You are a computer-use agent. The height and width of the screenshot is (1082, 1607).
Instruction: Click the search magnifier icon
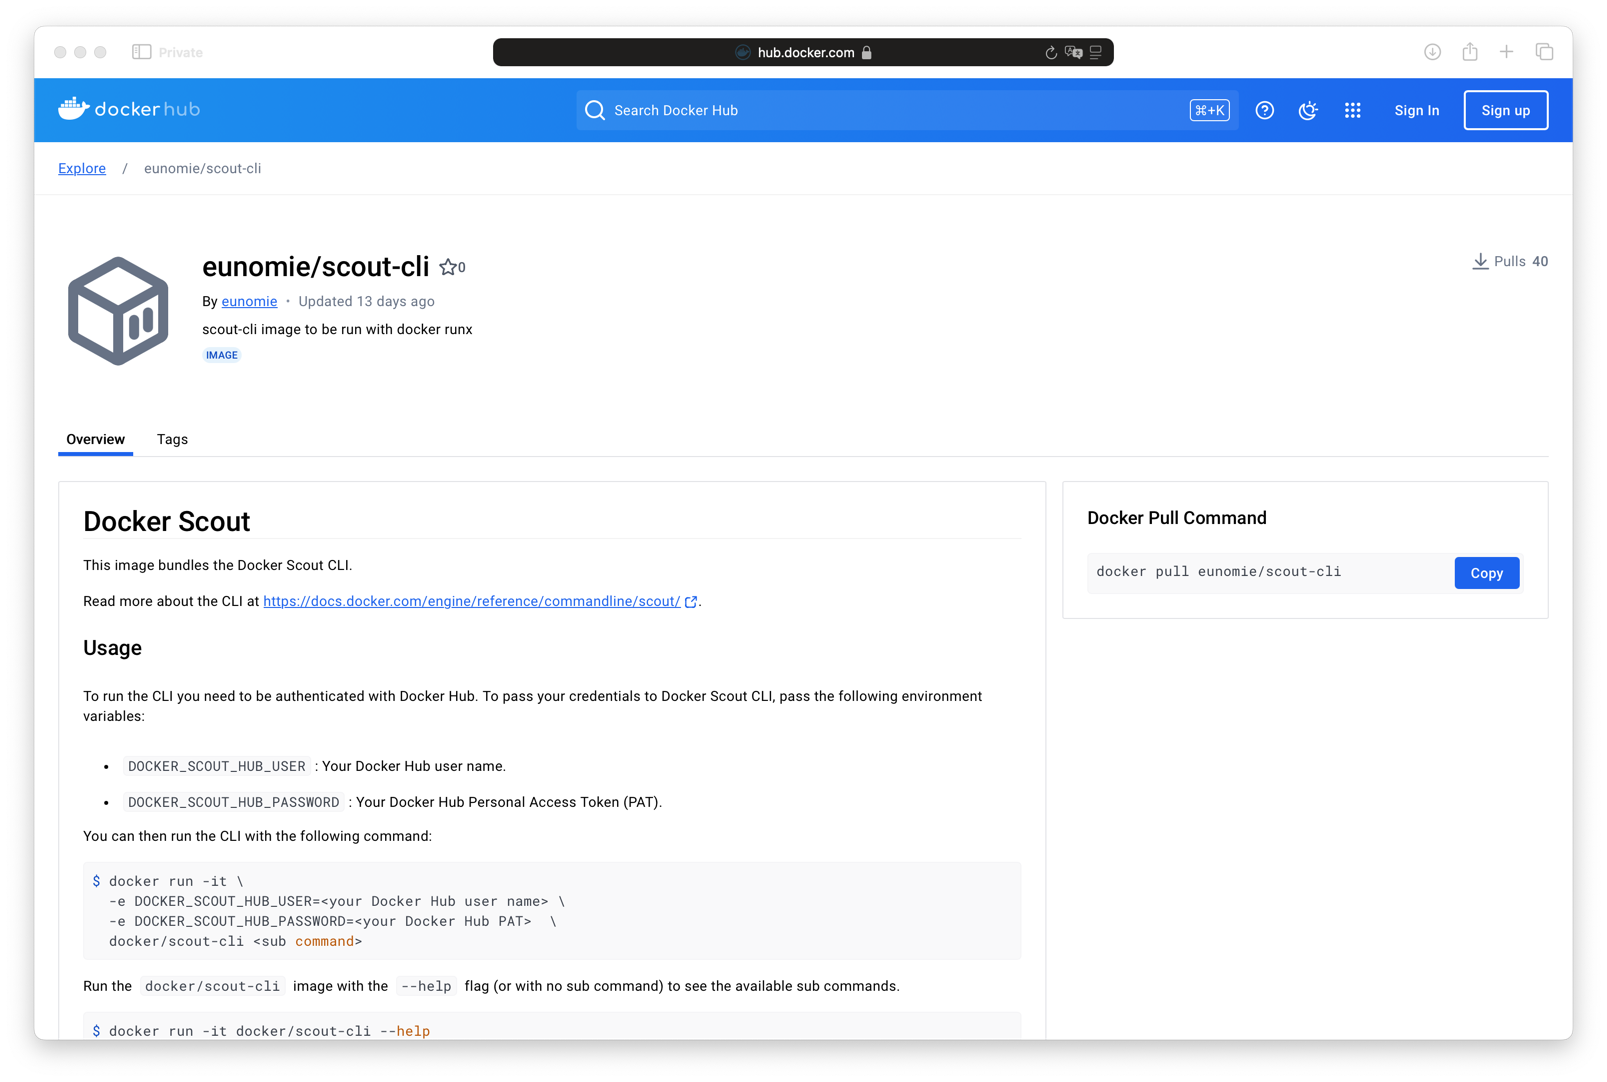click(x=595, y=110)
